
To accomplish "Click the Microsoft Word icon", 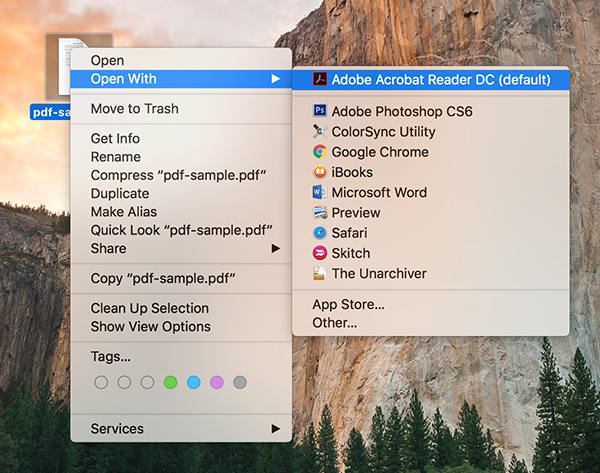I will click(x=320, y=192).
